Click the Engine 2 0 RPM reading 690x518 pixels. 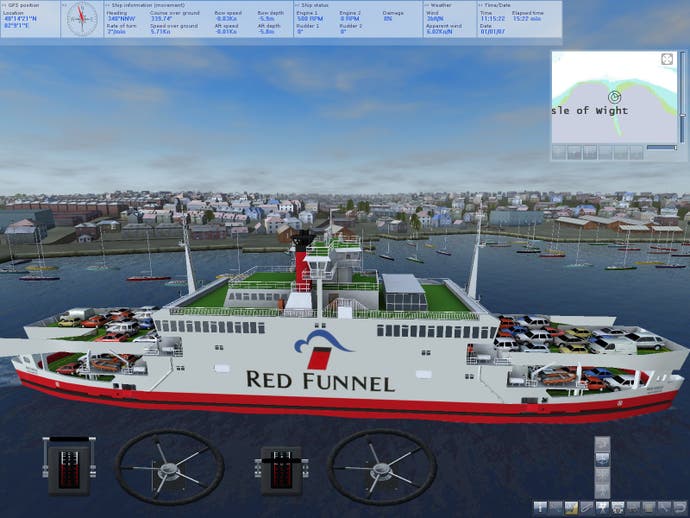tap(350, 19)
